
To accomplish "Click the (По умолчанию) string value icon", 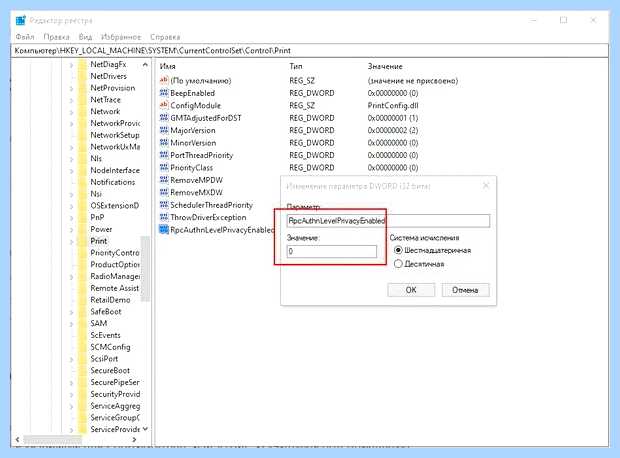I will (x=164, y=80).
